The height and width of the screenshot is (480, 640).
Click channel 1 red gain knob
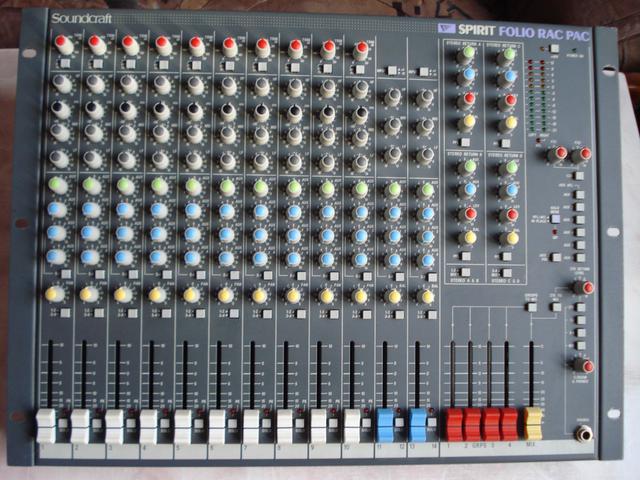tap(63, 44)
